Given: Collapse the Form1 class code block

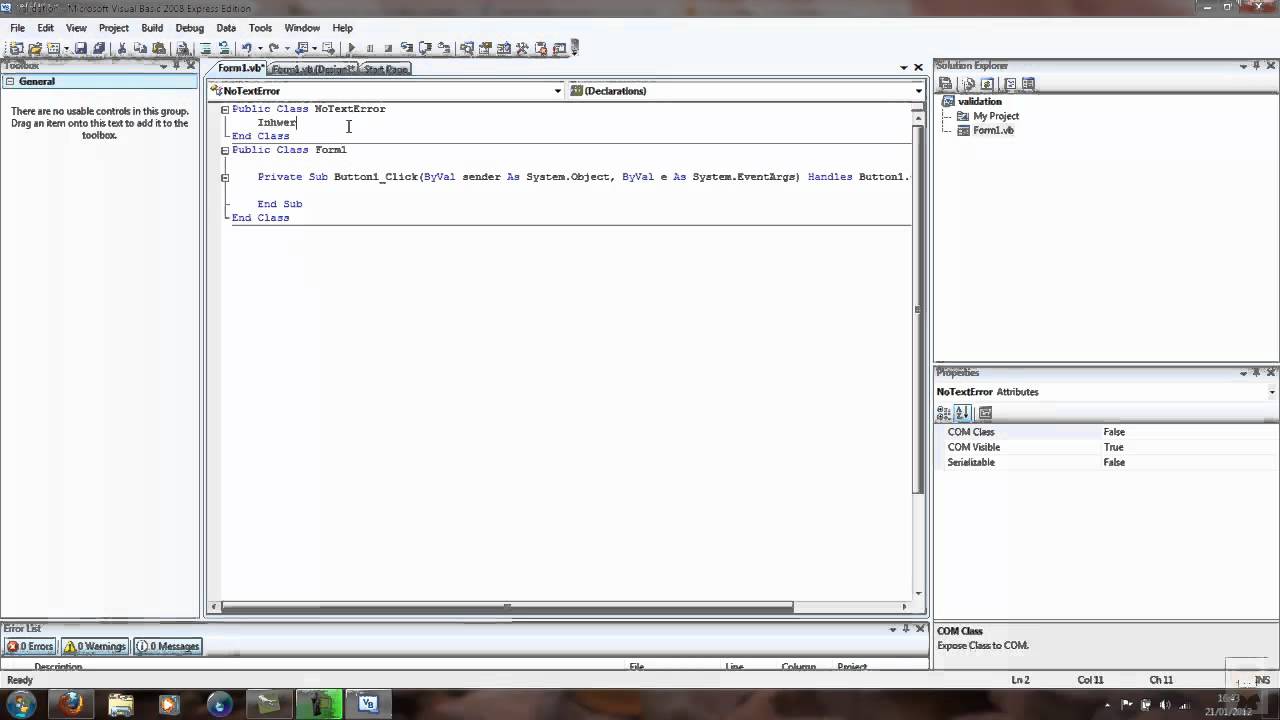Looking at the screenshot, I should [x=225, y=150].
